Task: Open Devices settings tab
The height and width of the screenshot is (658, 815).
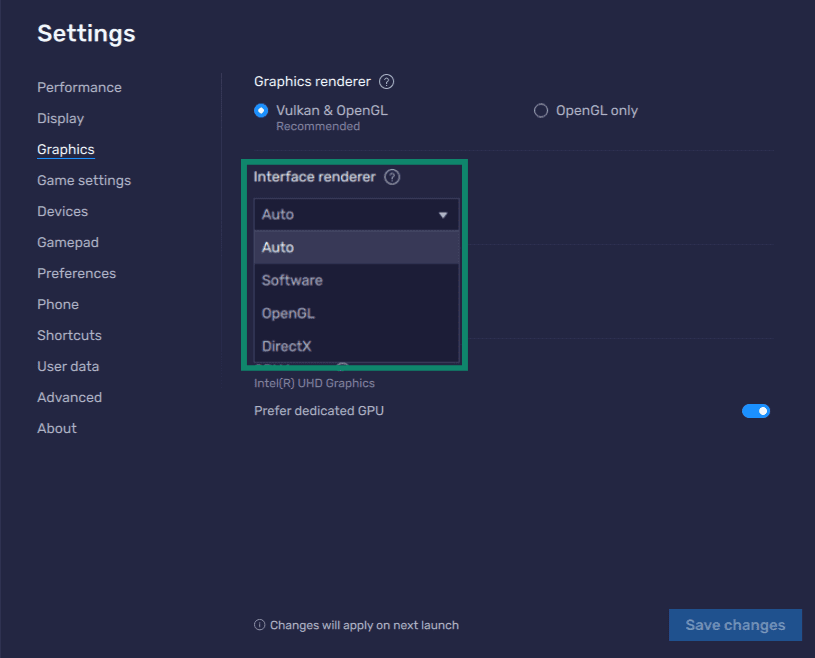Action: click(x=63, y=212)
